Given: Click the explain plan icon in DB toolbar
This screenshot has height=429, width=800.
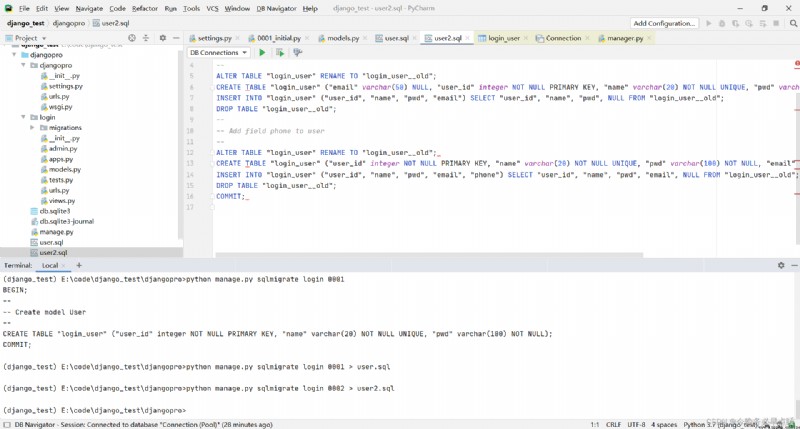Looking at the screenshot, I should (297, 53).
